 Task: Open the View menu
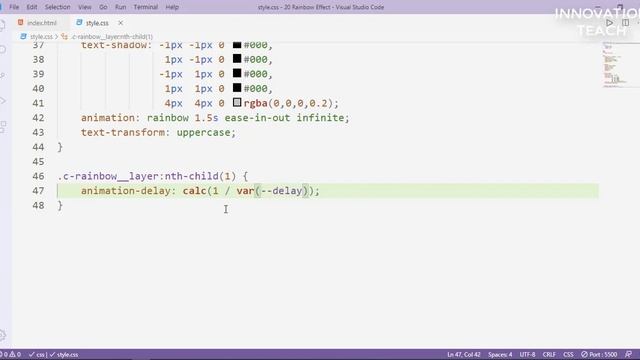84,7
